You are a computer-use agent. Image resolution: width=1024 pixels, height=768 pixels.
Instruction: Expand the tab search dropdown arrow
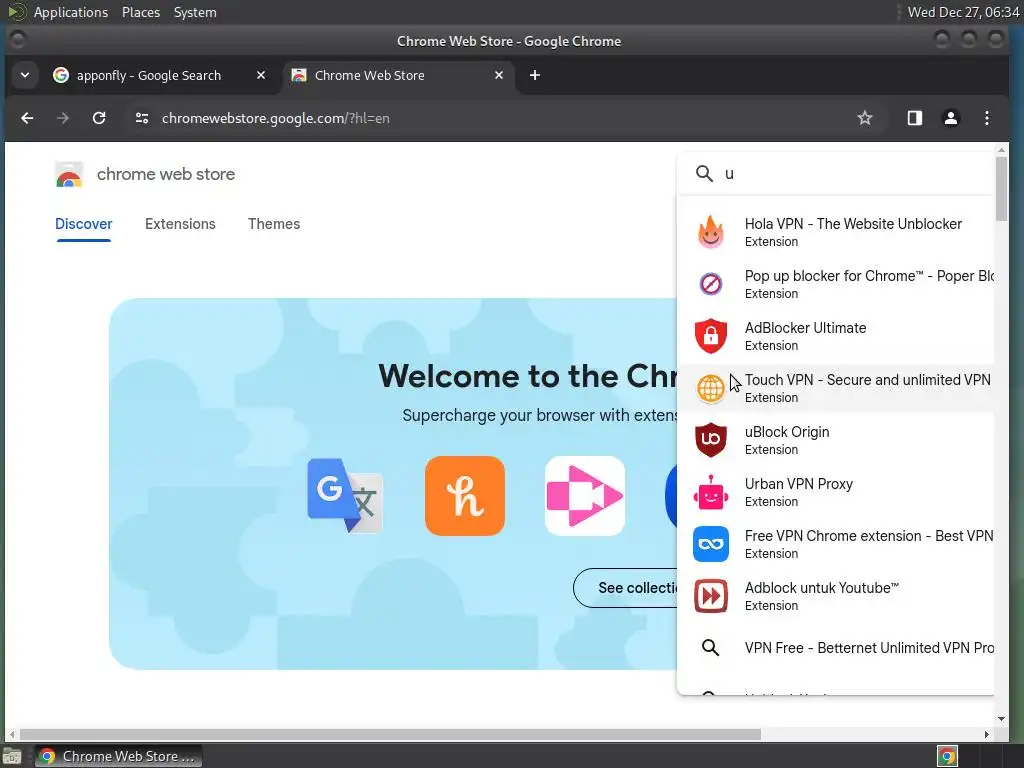(25, 75)
